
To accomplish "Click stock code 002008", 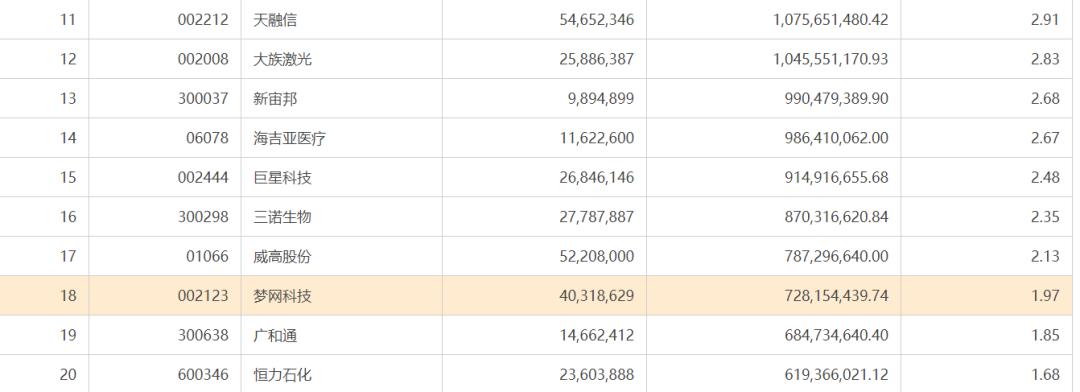I will [x=202, y=59].
